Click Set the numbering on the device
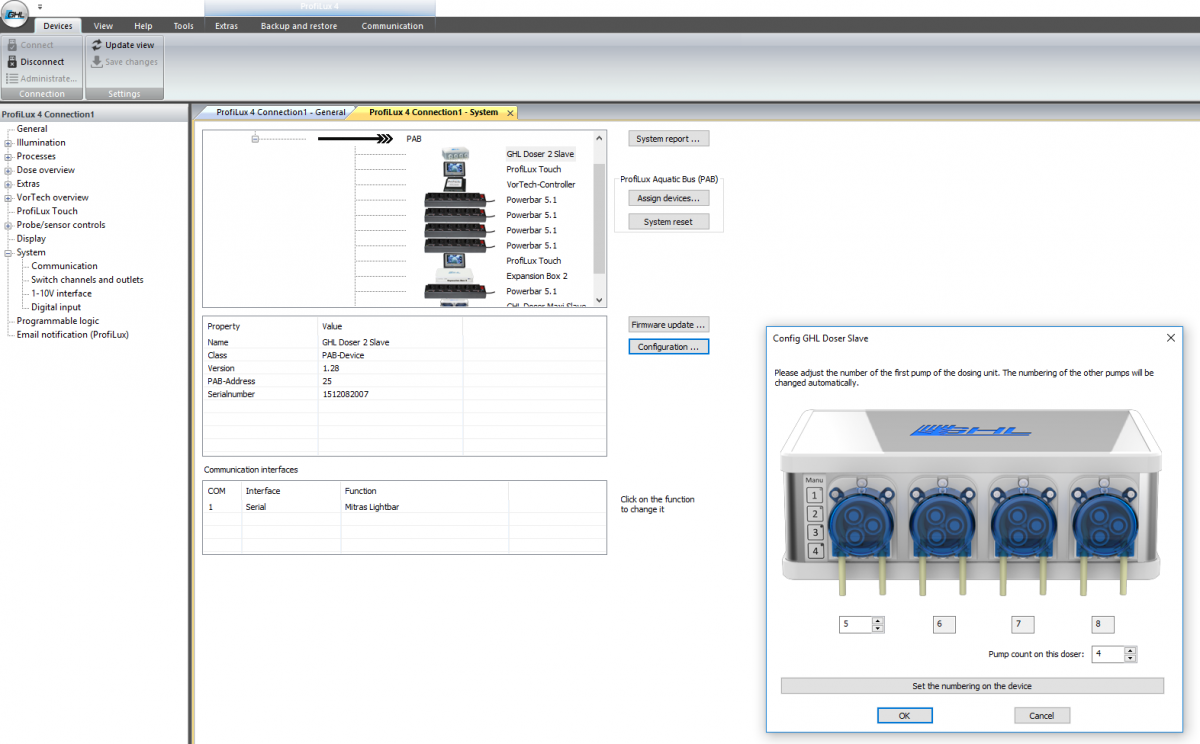This screenshot has width=1200, height=744. [x=972, y=686]
